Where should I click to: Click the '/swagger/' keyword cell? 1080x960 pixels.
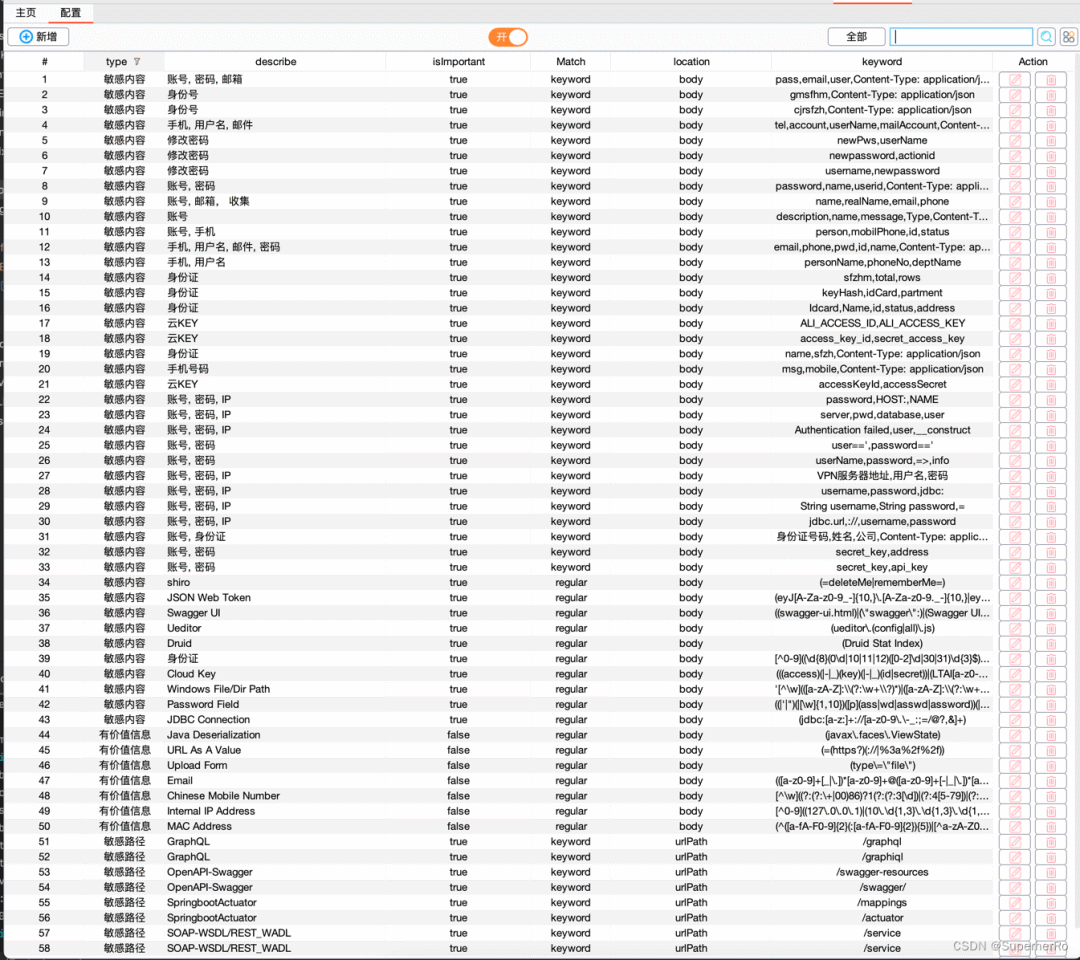882,887
